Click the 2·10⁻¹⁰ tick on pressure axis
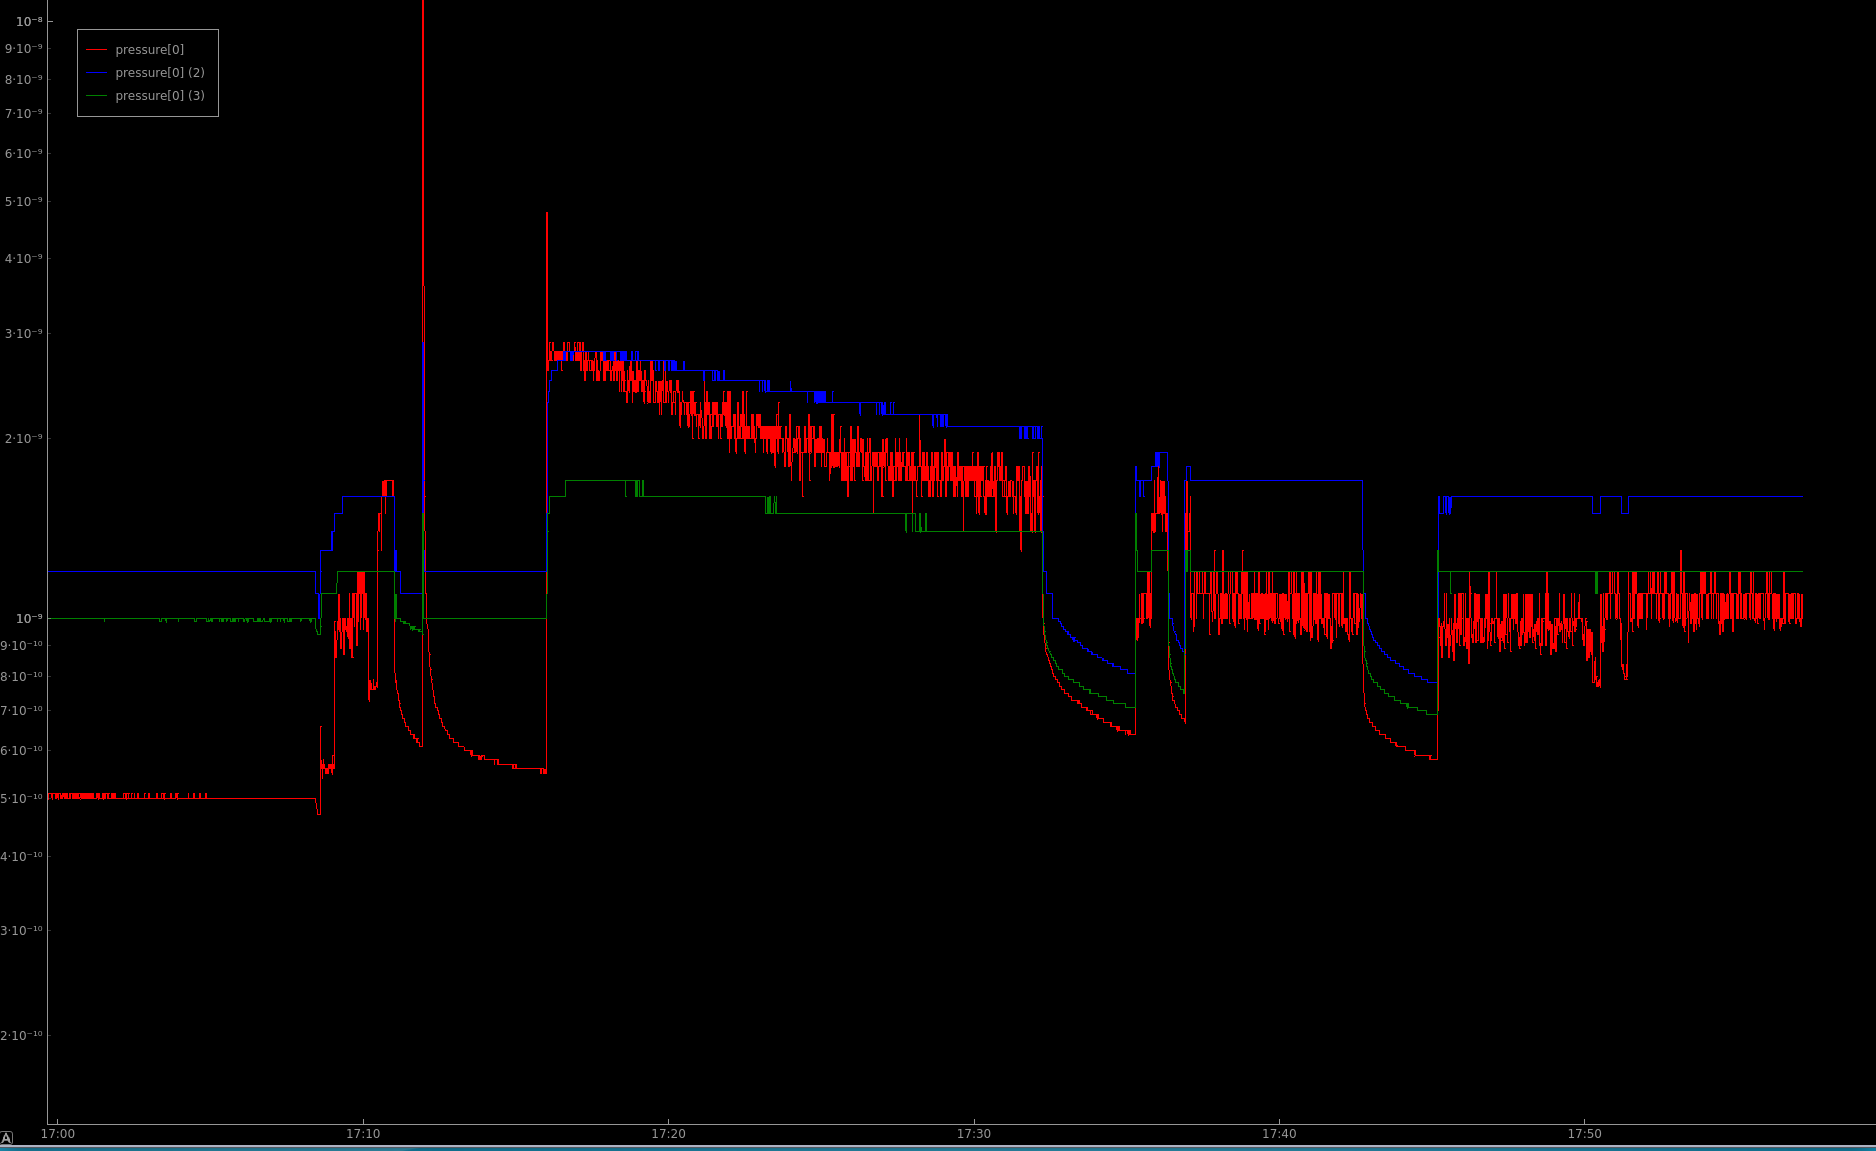Viewport: 1876px width, 1151px height. coord(22,1036)
